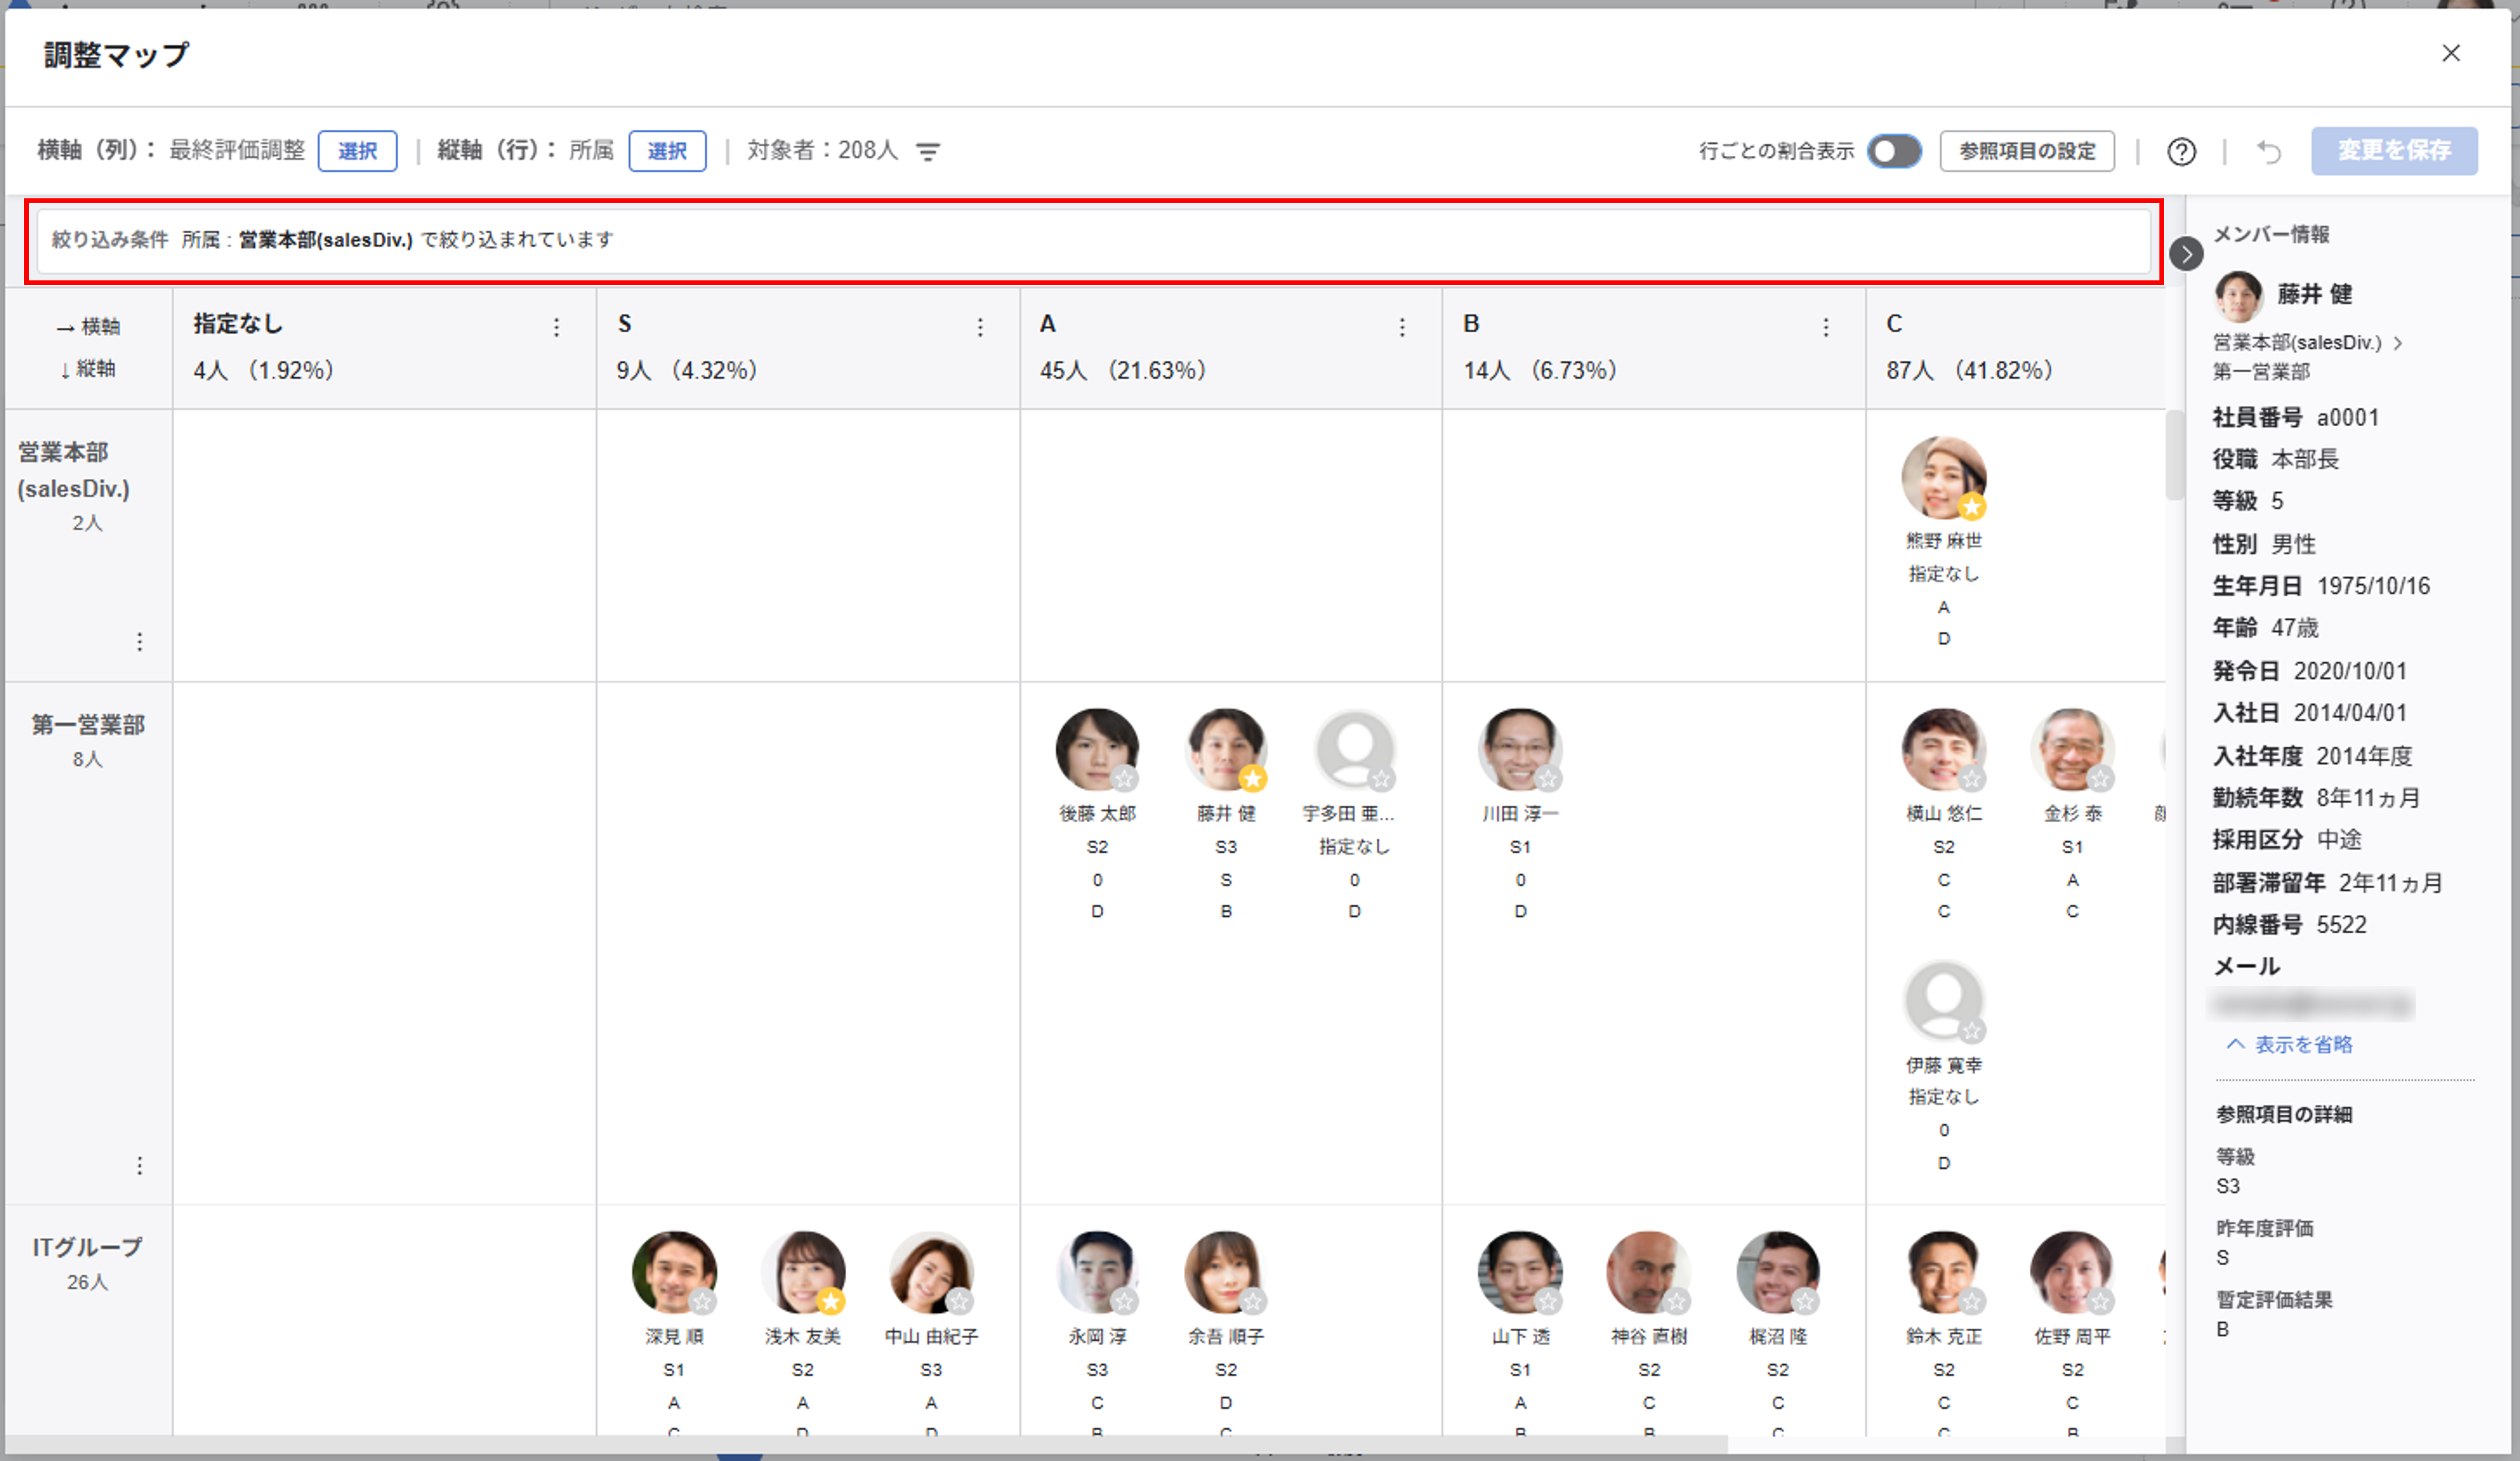
Task: Open 参照項目の設定
Action: (2026, 151)
